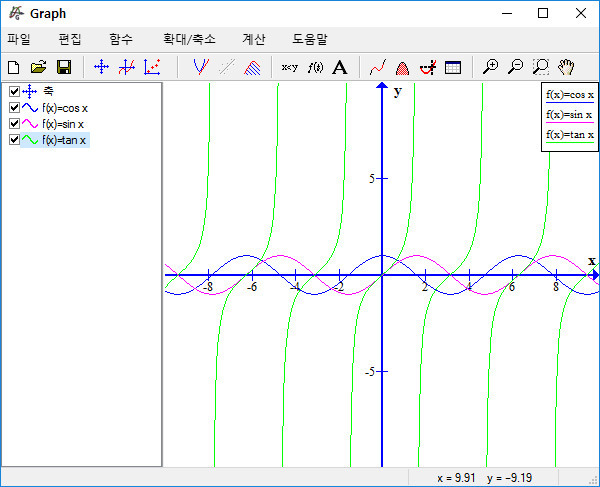Viewport: 600px width, 487px height.
Task: Click Insert f(x) derivative icon
Action: [x=315, y=67]
